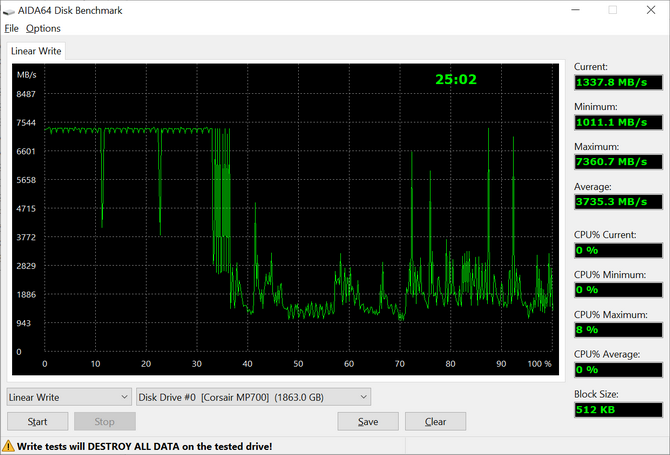Minimize the AIDA64 Disk Benchmark window

(576, 10)
